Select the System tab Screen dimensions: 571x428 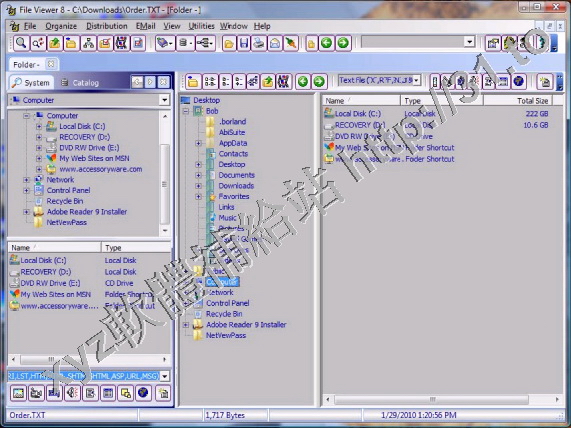pyautogui.click(x=31, y=83)
